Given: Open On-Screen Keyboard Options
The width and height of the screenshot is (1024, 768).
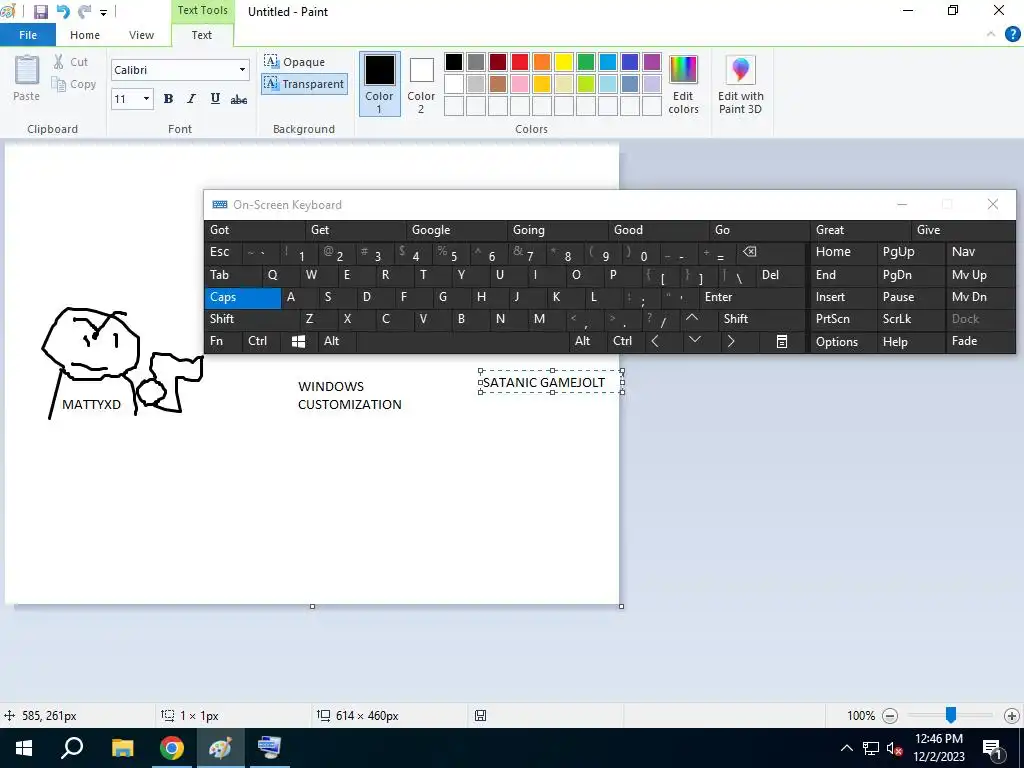Looking at the screenshot, I should click(843, 342).
